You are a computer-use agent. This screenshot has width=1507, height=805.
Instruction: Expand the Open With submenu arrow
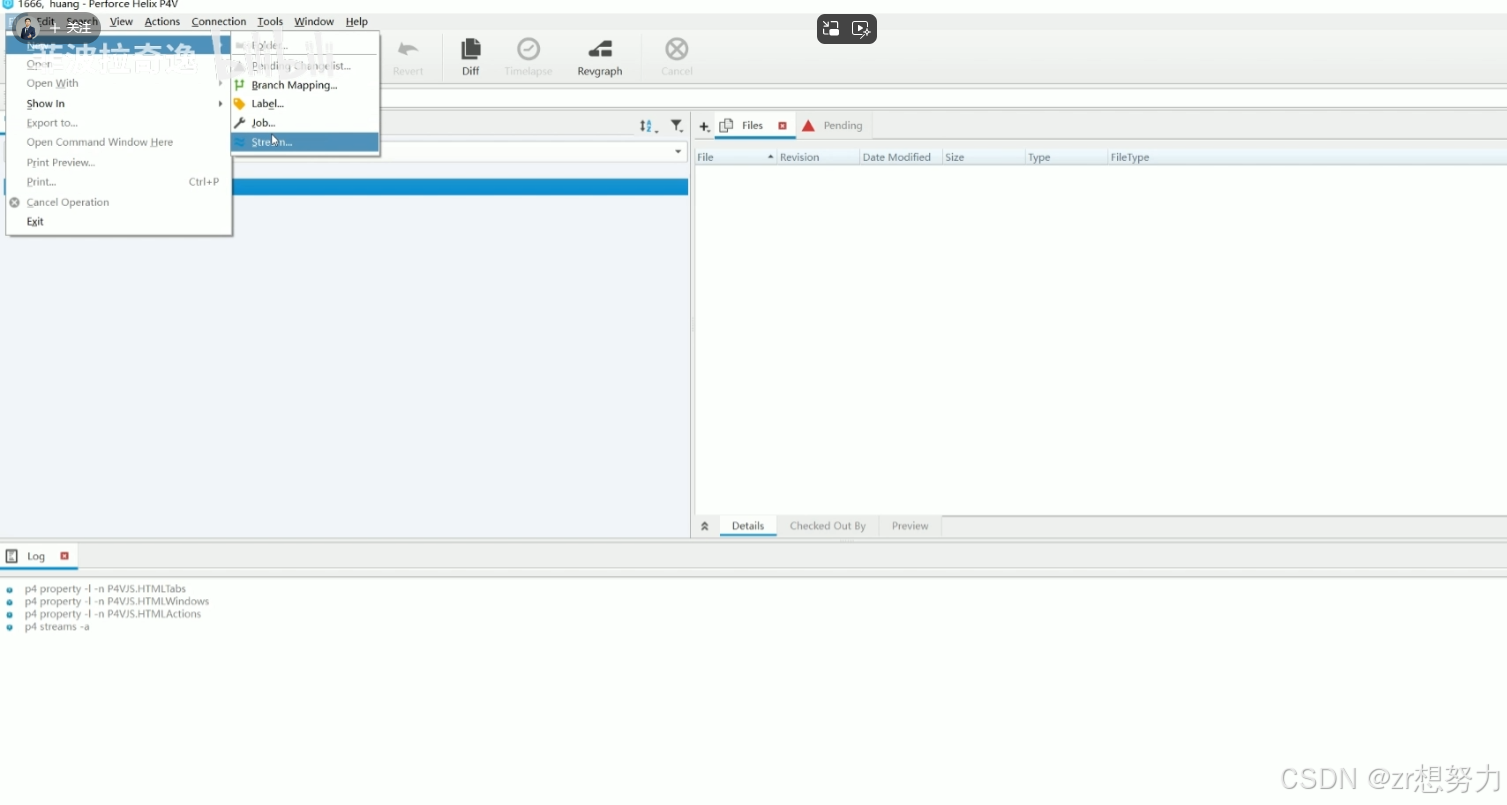220,84
